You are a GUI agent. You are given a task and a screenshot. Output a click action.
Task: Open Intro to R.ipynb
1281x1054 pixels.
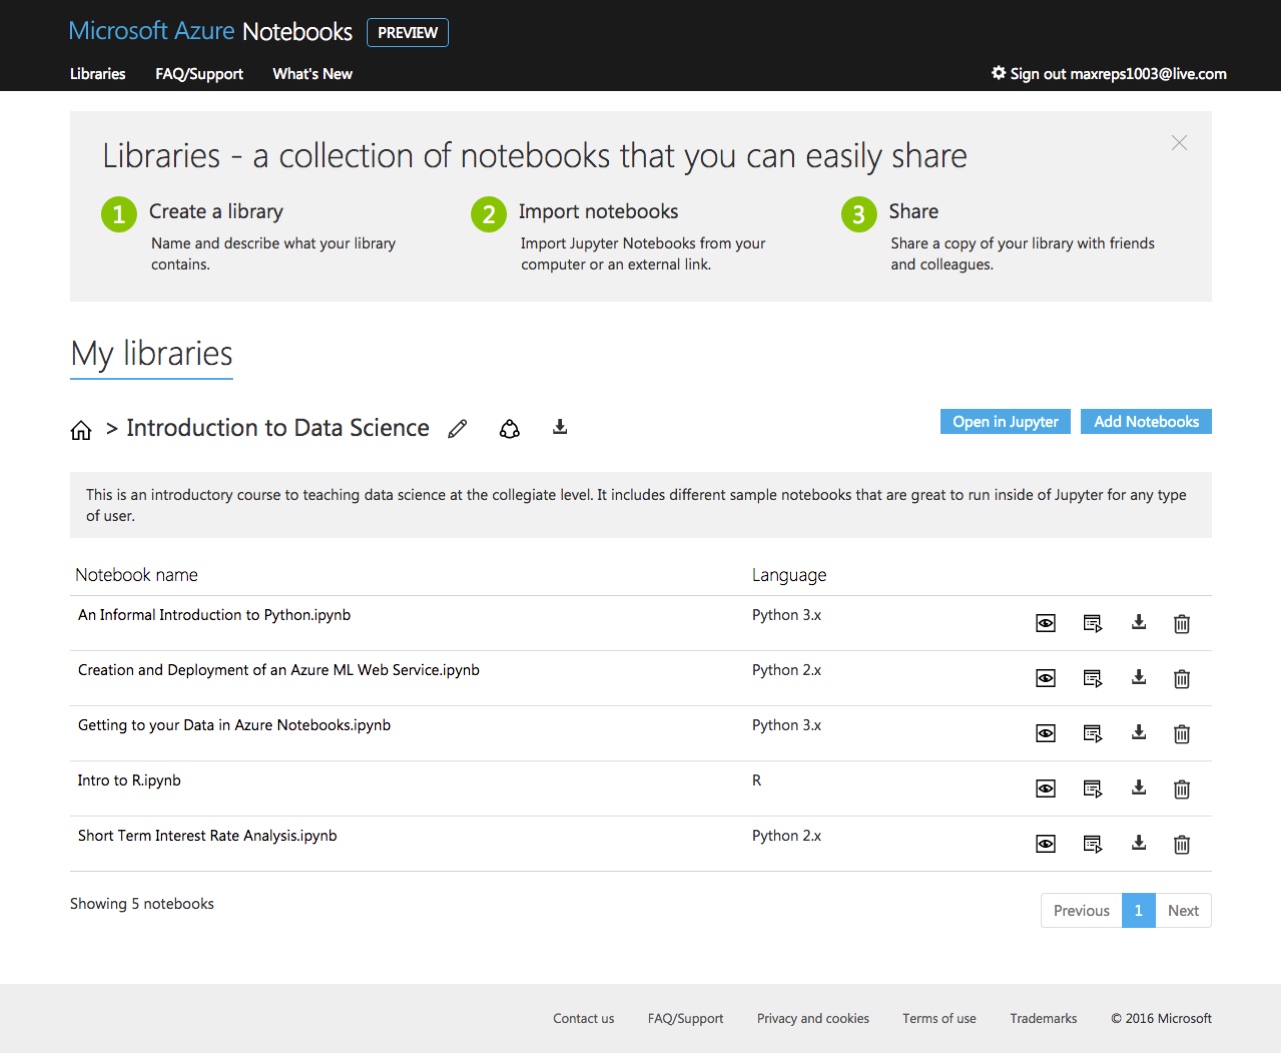(129, 780)
